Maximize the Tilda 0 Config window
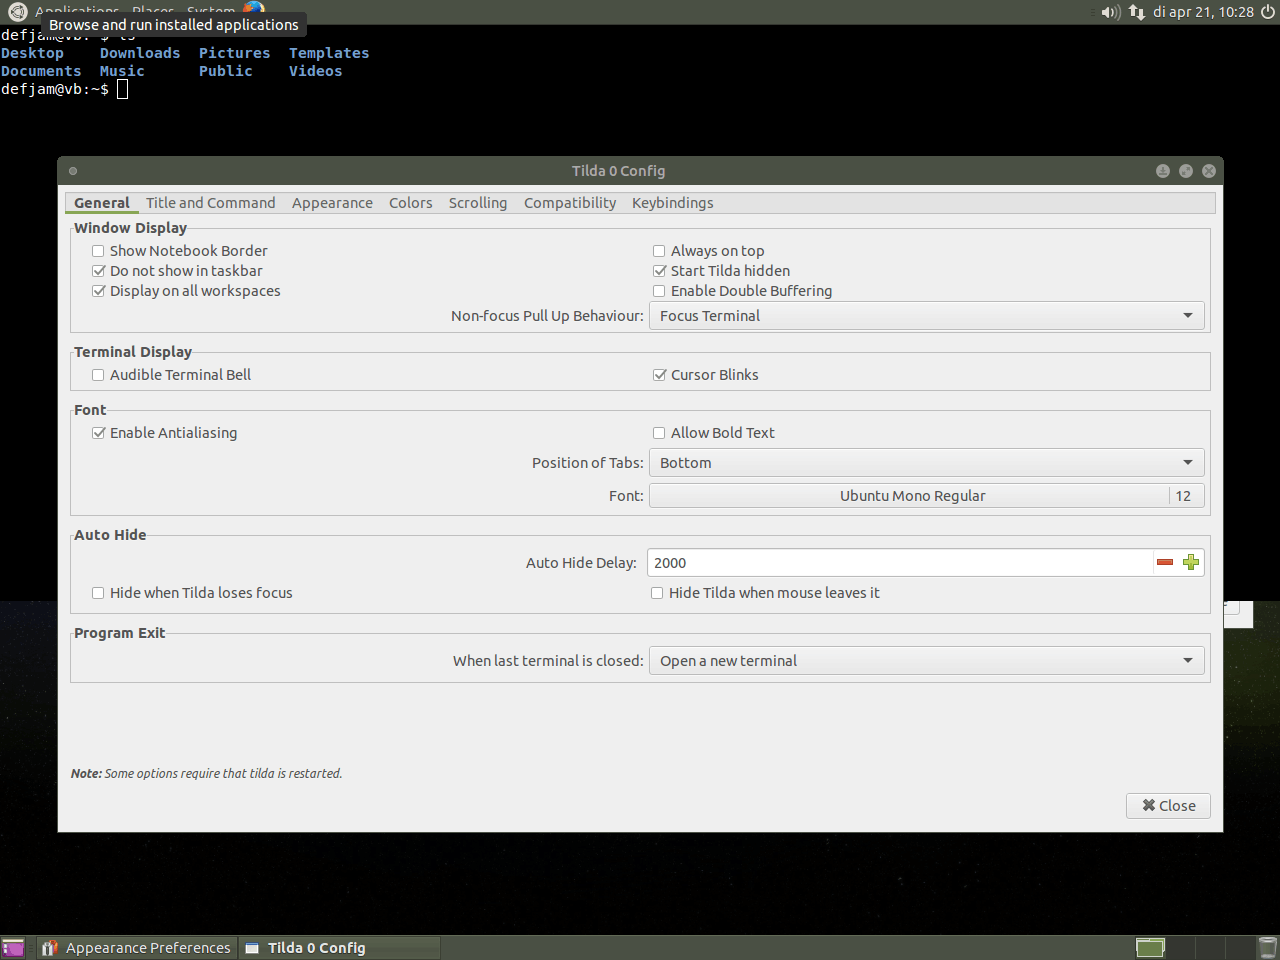Screen dimensions: 1280x960 [1186, 171]
